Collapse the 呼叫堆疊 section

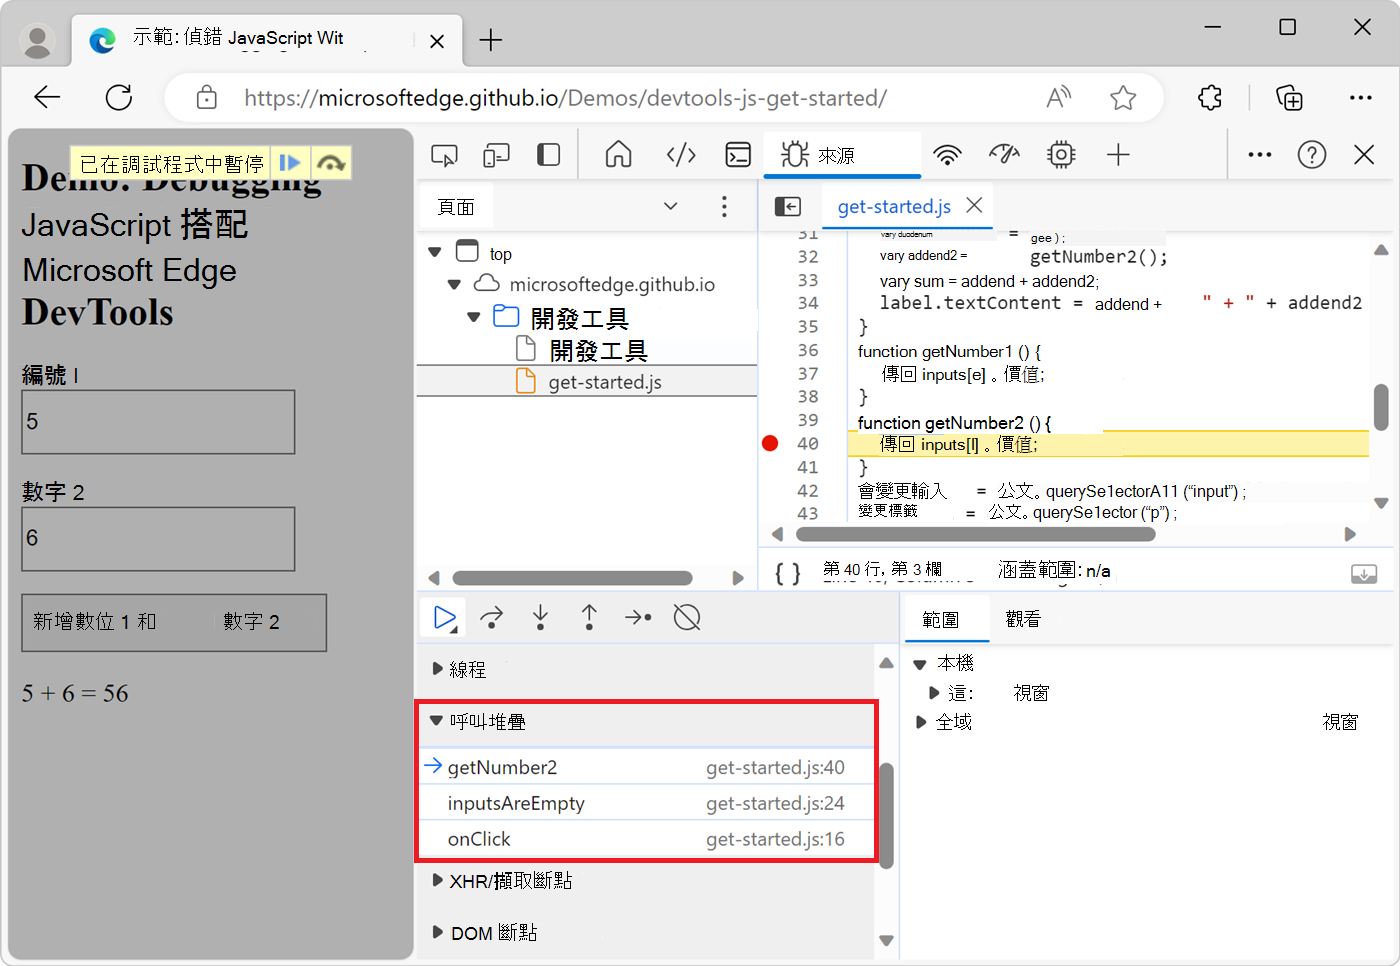click(436, 721)
